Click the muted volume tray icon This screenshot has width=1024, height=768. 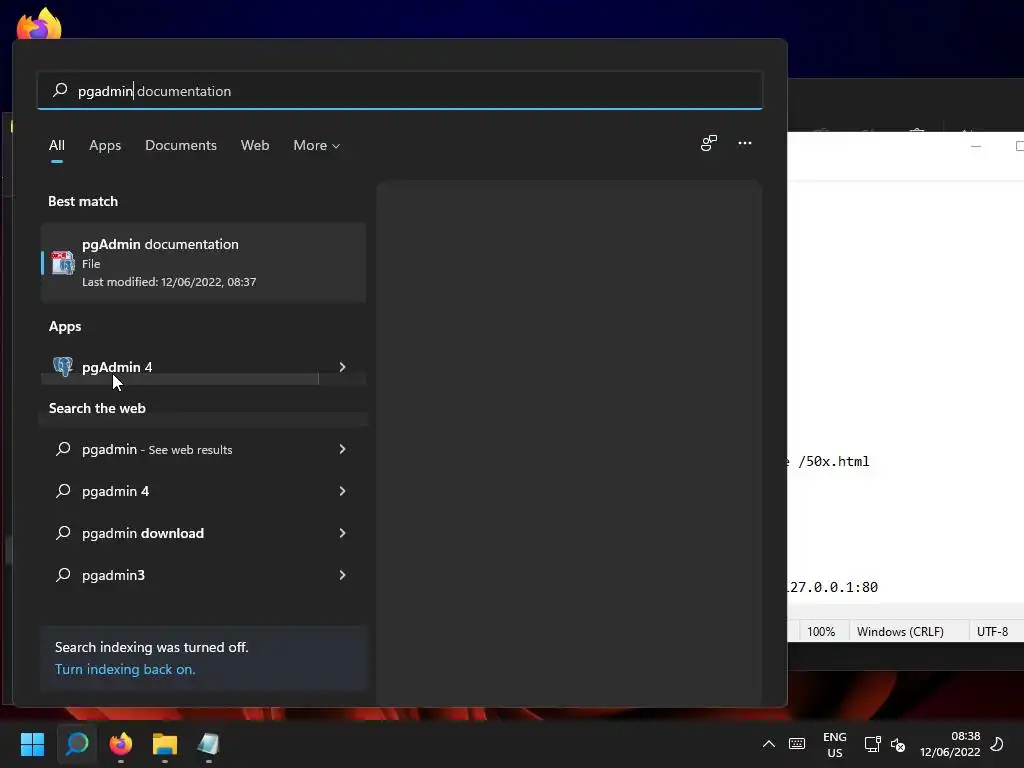tap(898, 744)
